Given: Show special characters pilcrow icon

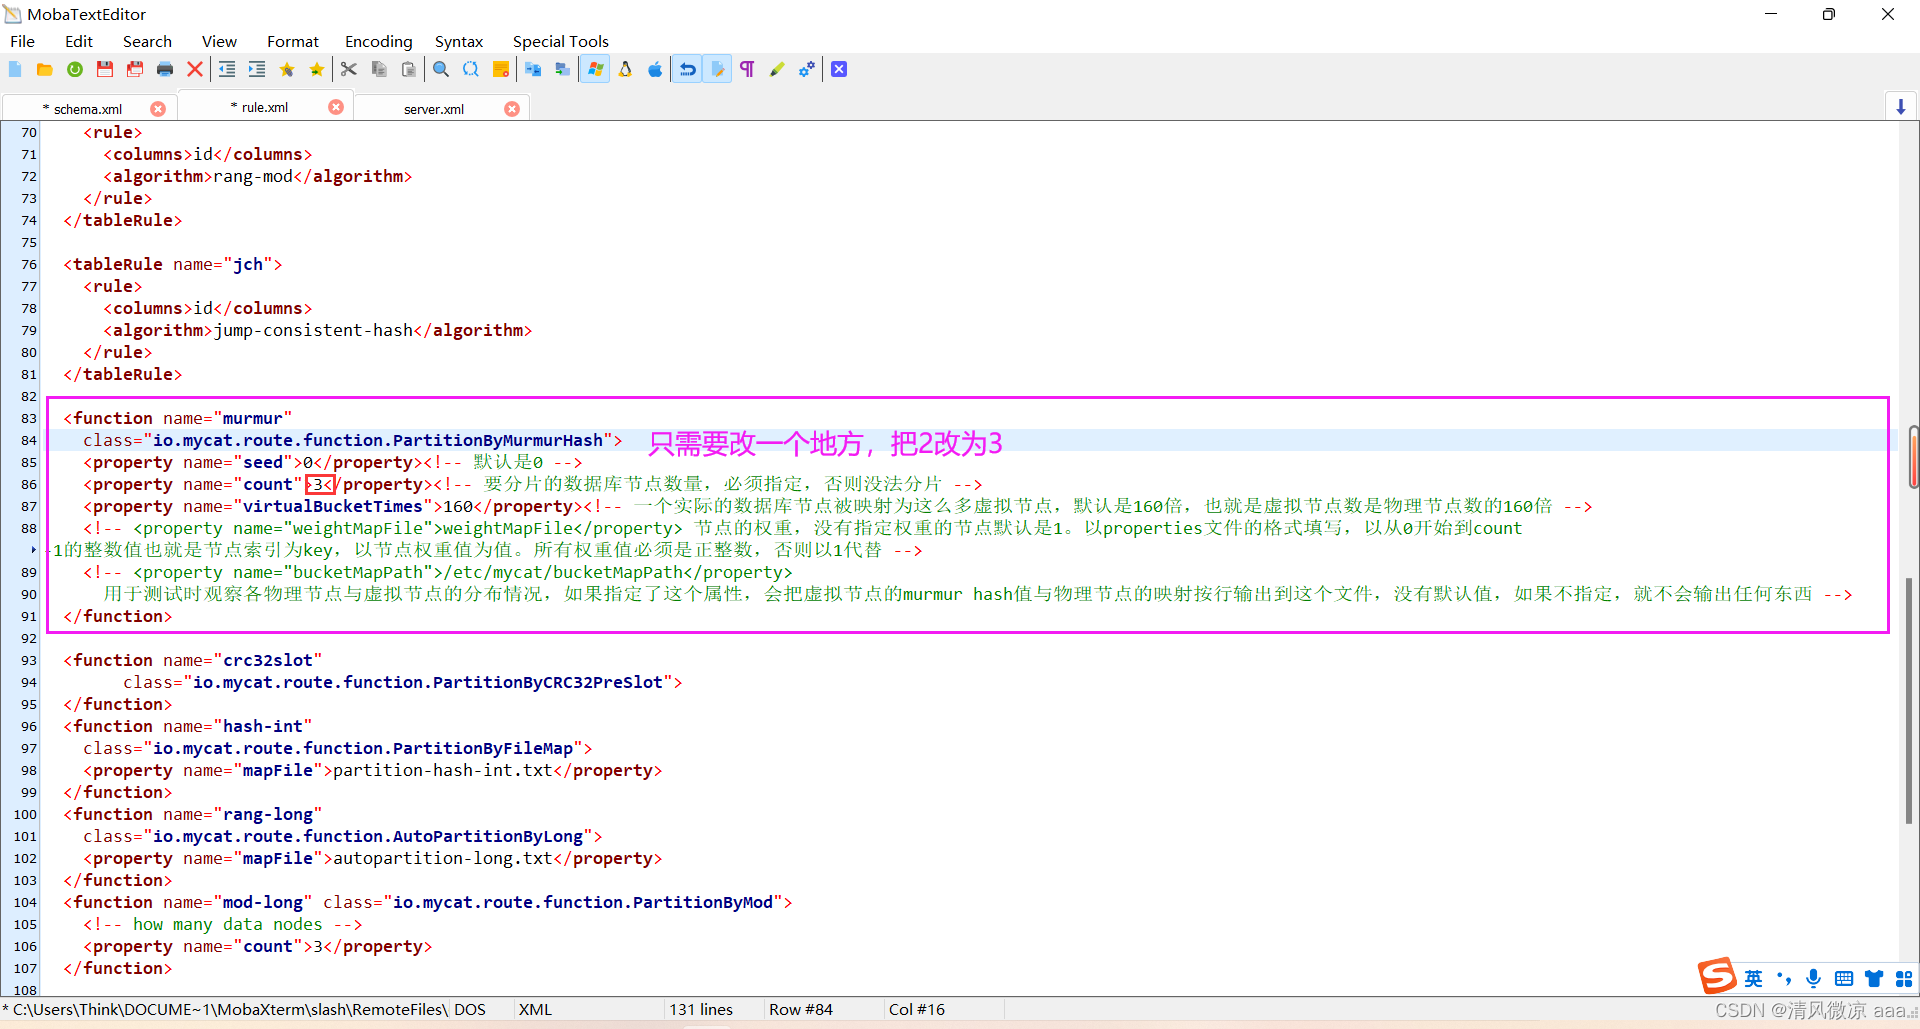Looking at the screenshot, I should 747,69.
